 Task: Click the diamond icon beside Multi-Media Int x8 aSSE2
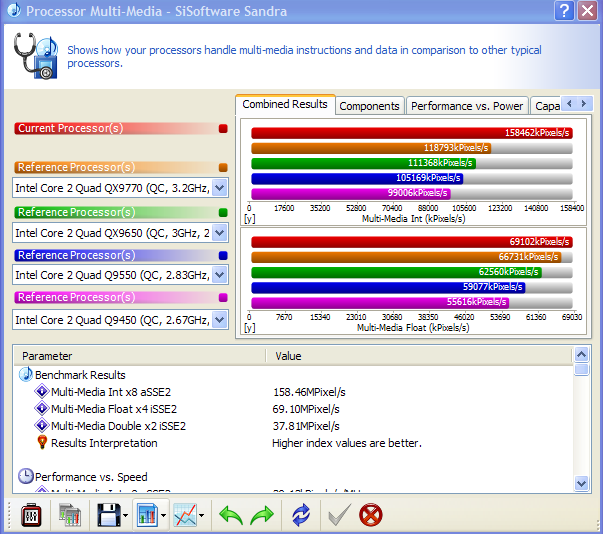42,391
